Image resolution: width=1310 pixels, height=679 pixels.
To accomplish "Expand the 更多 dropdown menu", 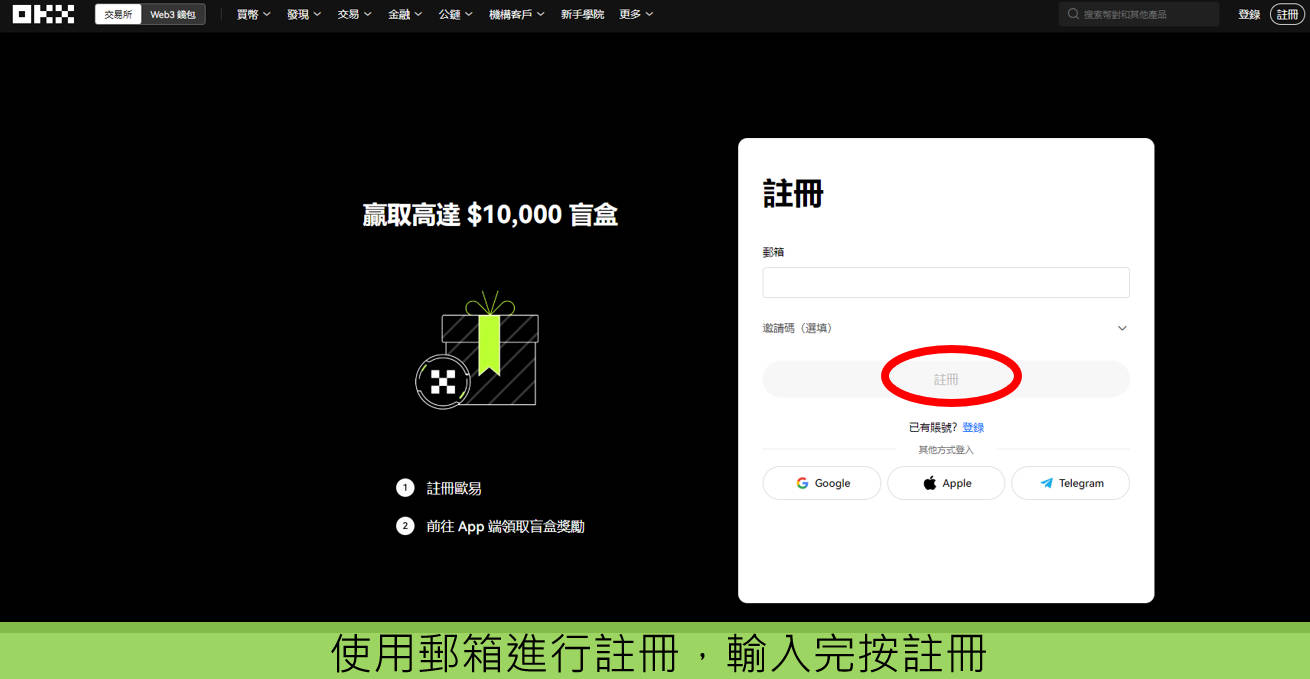I will pos(636,15).
